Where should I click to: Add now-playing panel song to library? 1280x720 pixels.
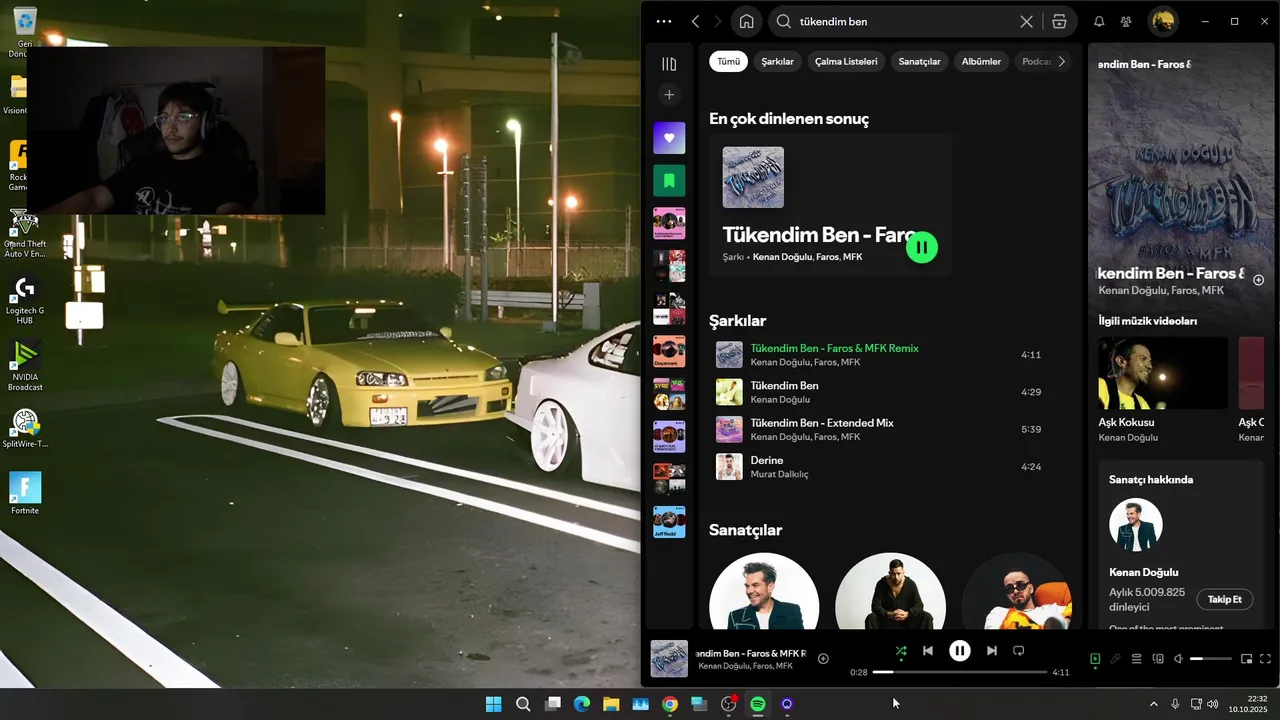(x=1259, y=280)
